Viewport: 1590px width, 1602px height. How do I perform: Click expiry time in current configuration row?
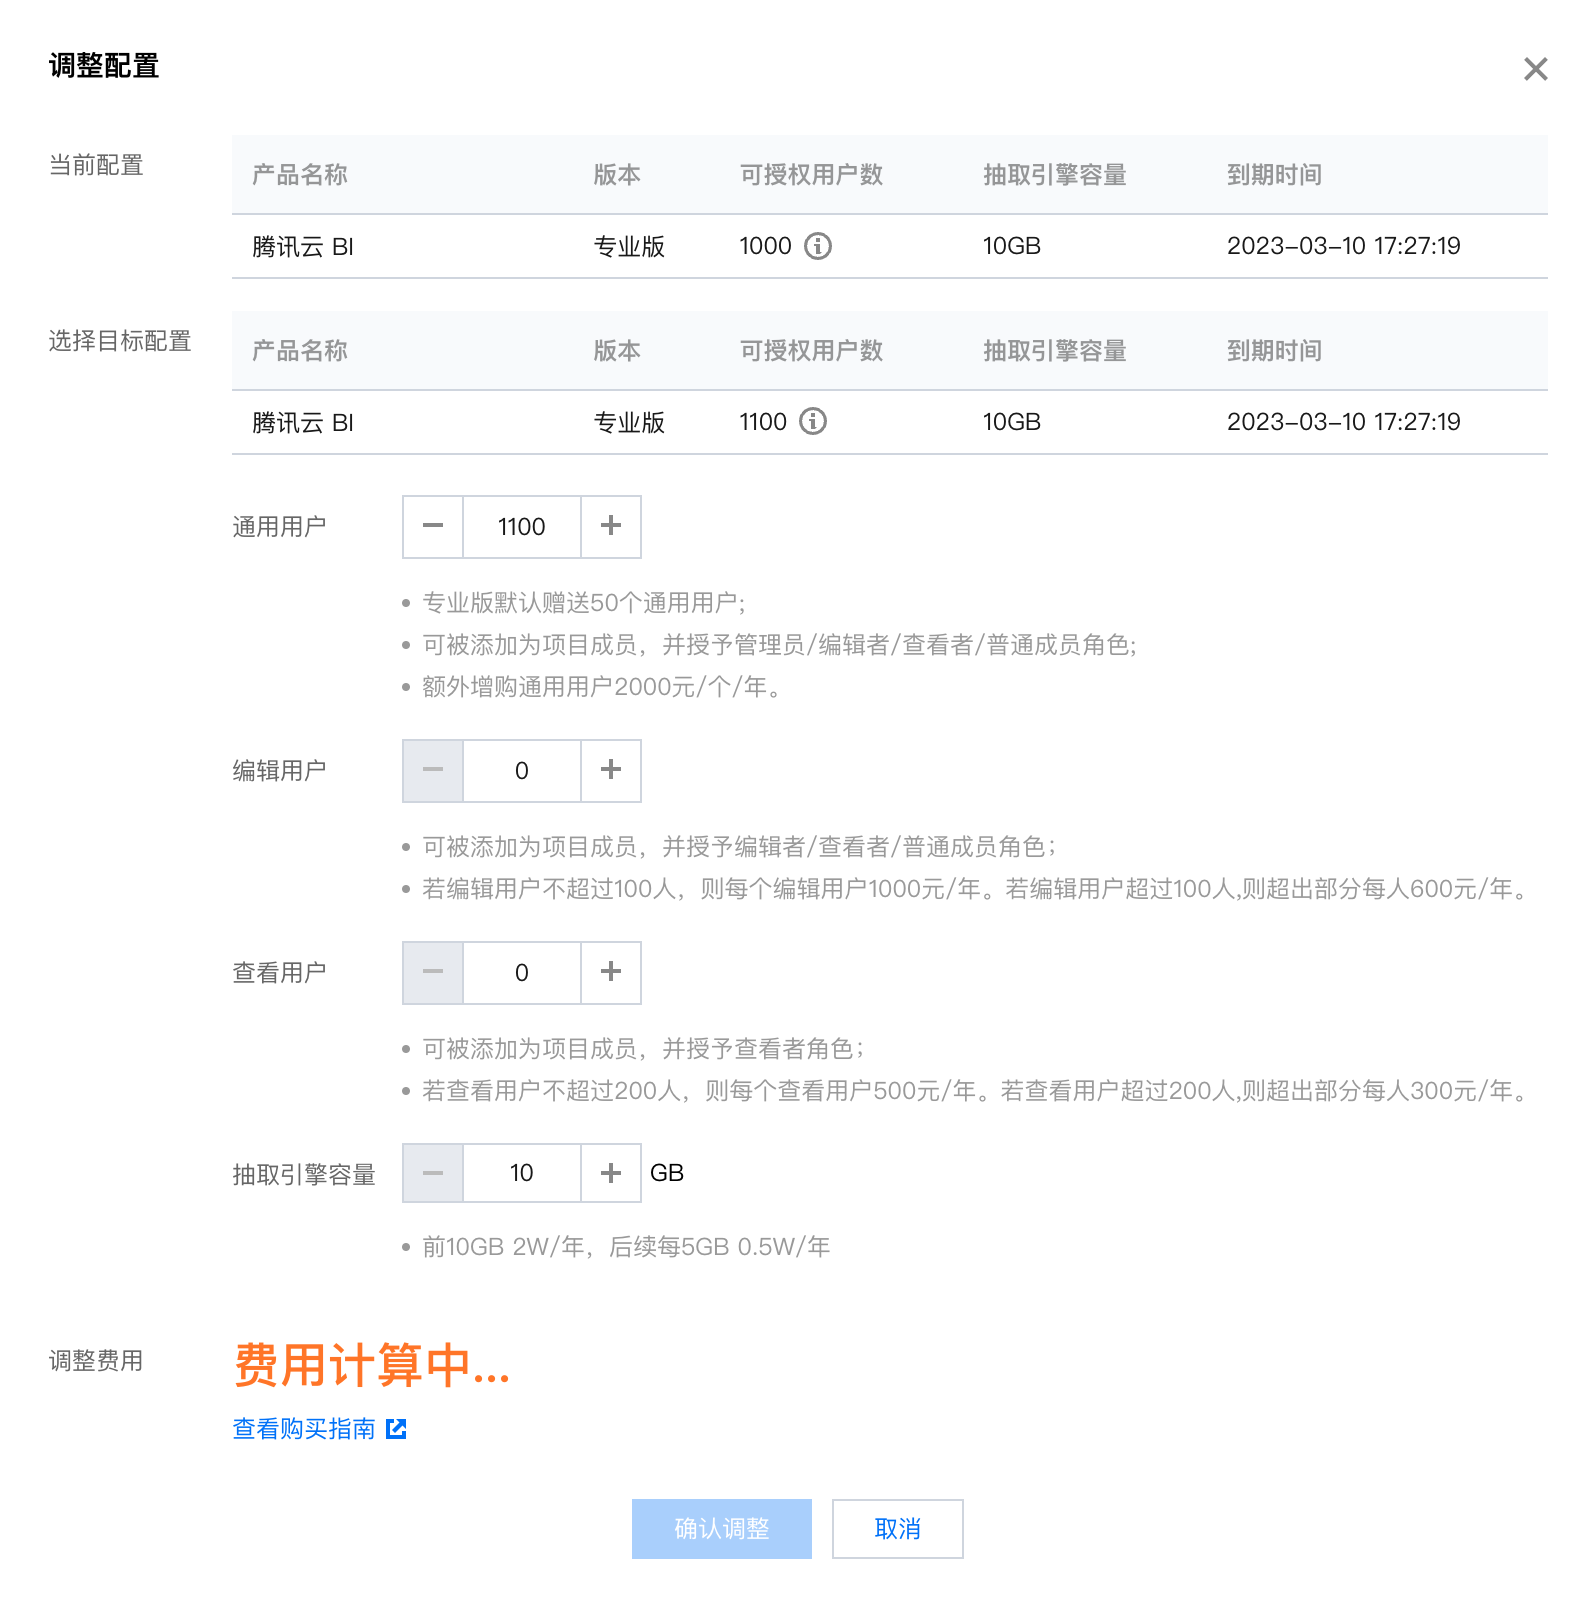coord(1344,246)
